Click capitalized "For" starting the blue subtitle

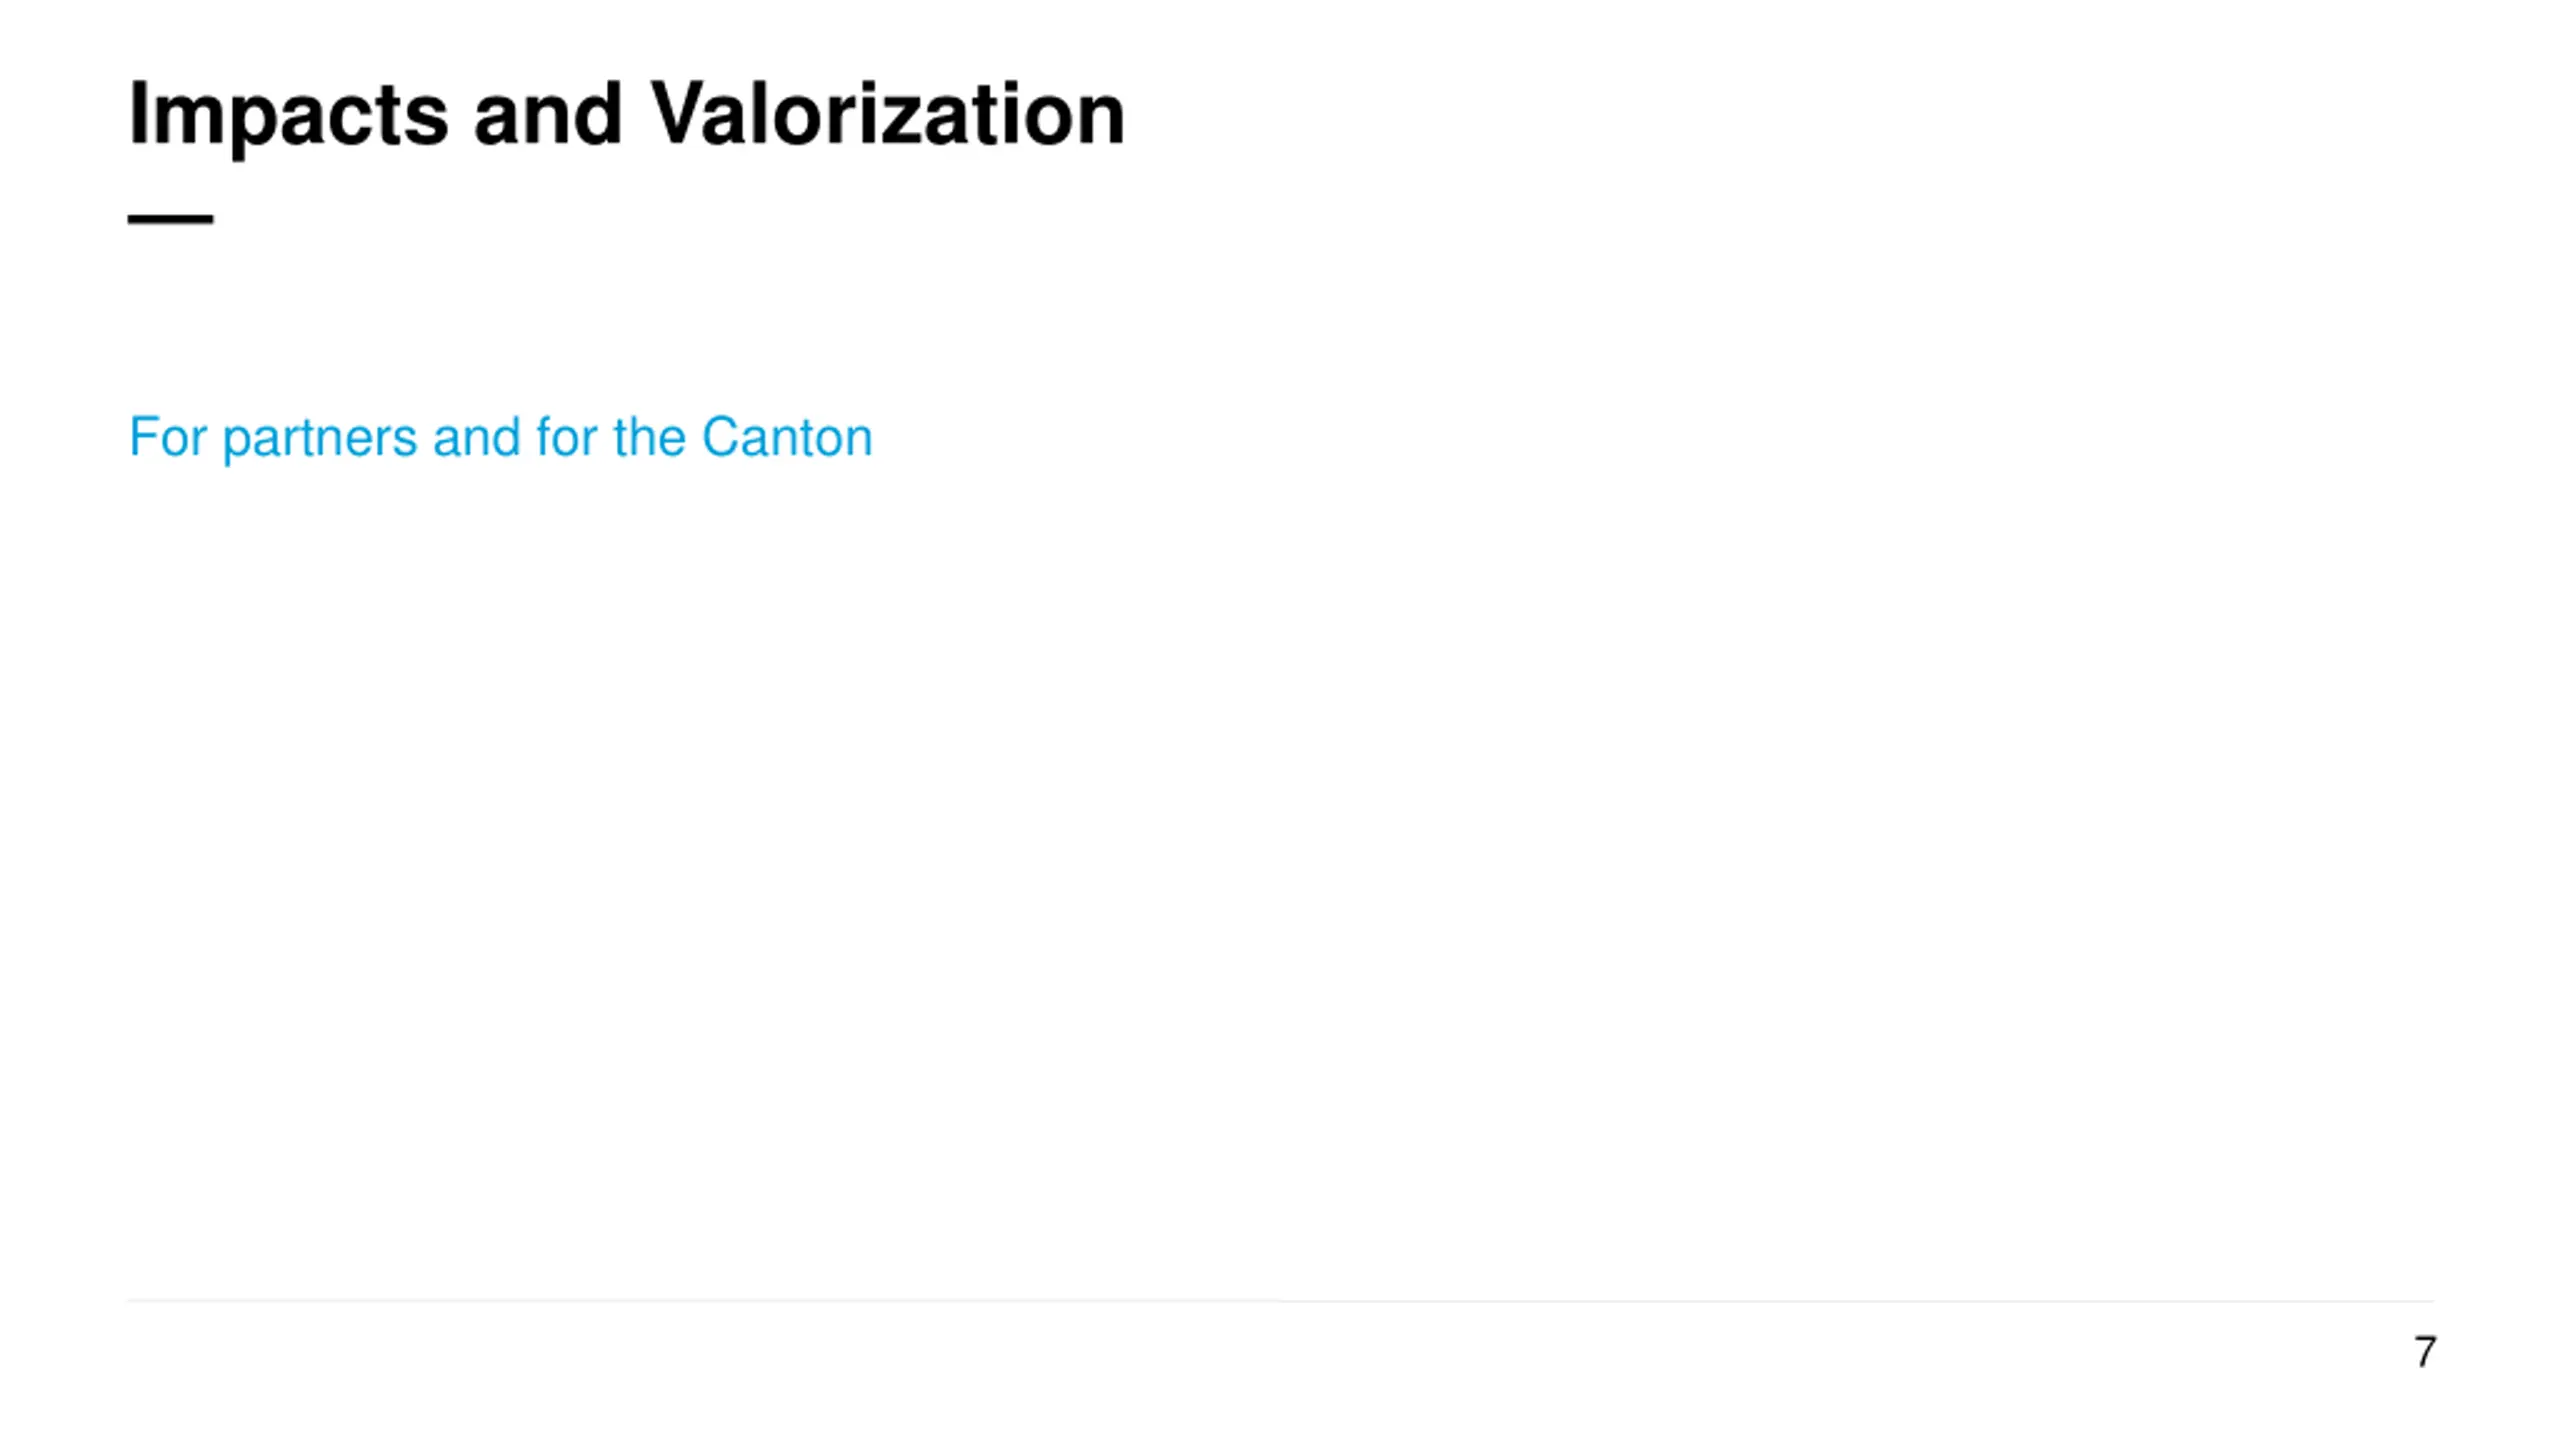(167, 437)
